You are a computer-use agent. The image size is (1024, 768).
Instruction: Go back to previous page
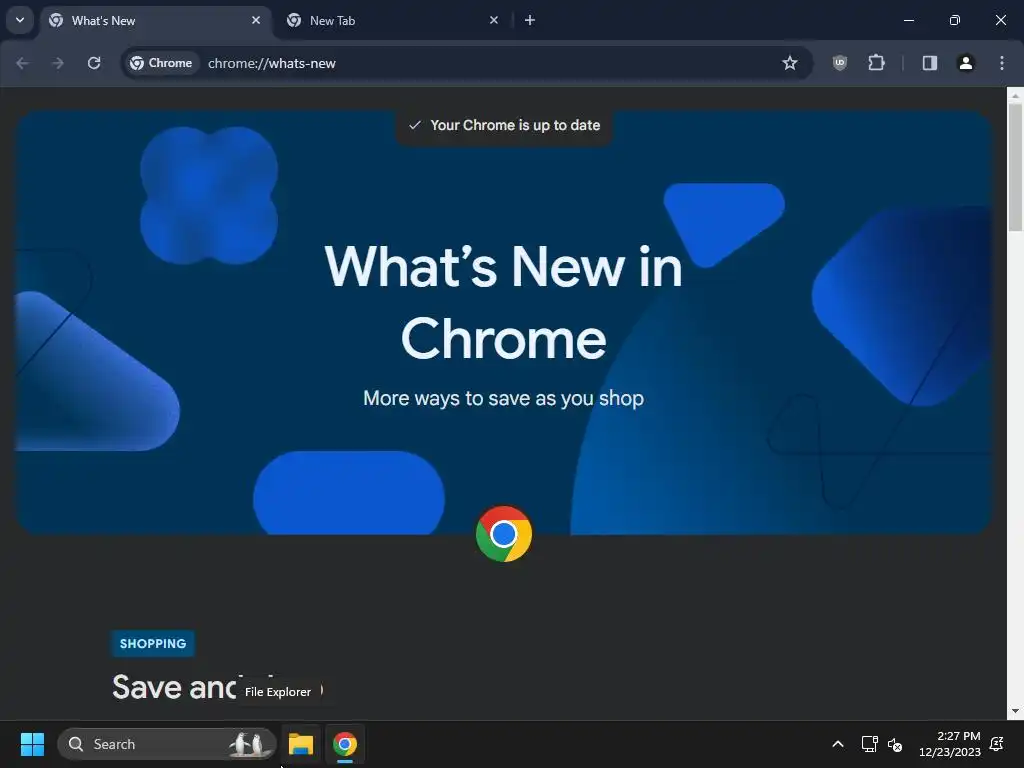click(x=22, y=63)
